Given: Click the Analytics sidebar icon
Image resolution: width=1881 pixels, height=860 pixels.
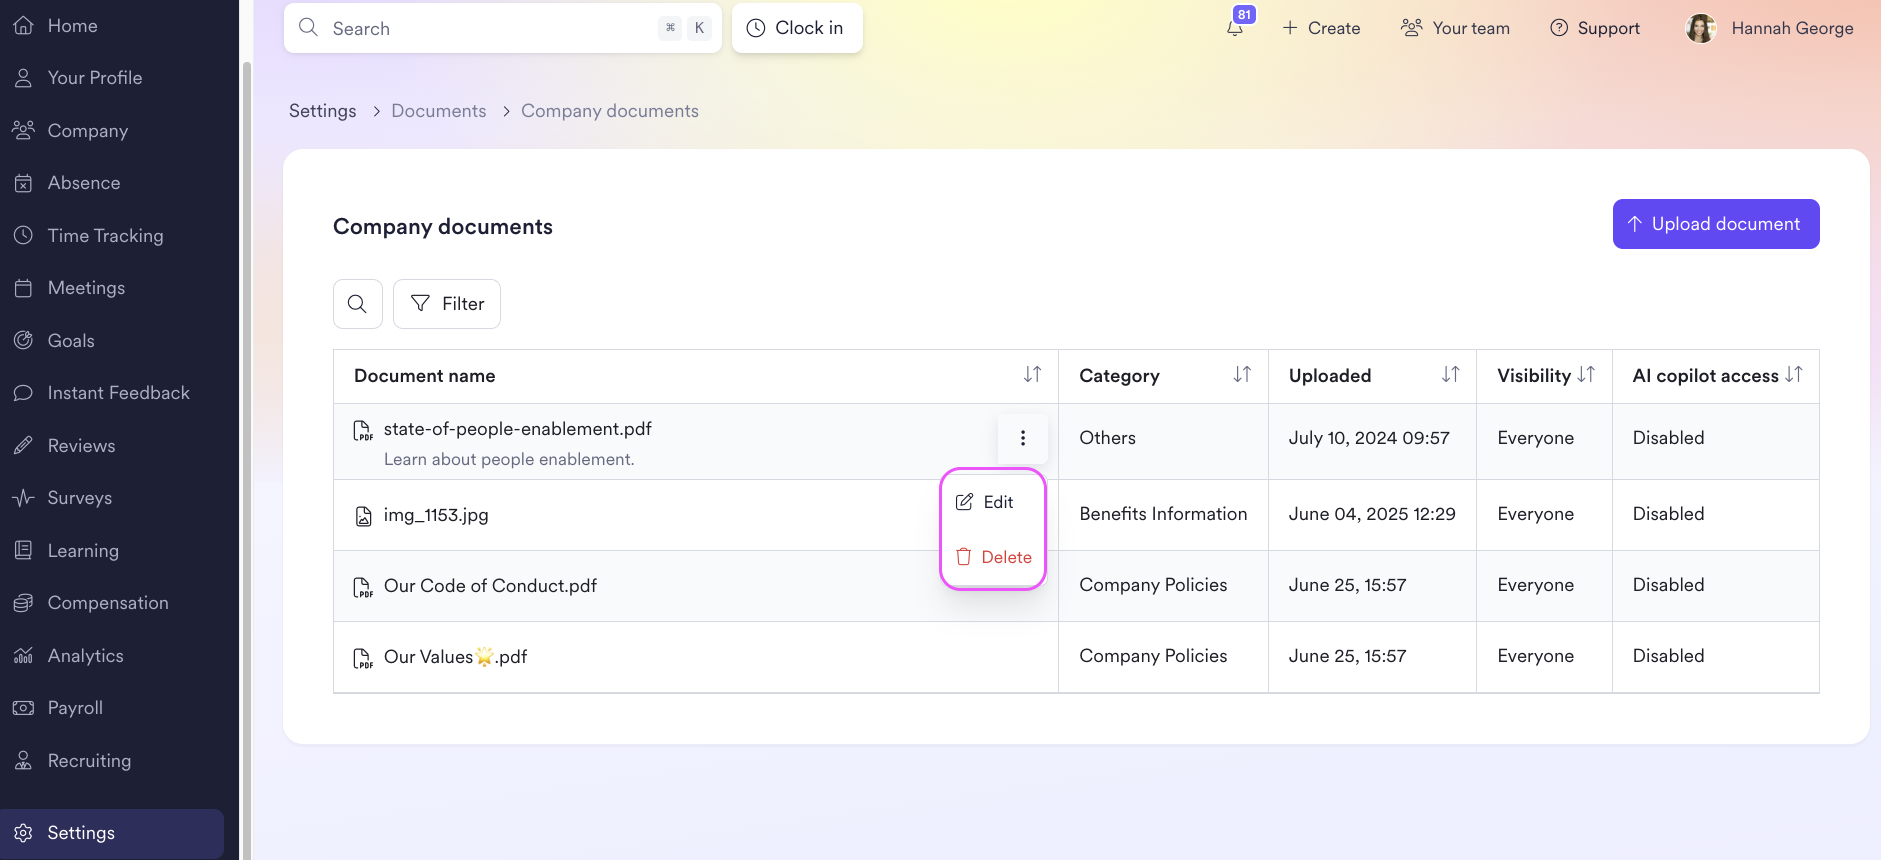Looking at the screenshot, I should point(24,656).
